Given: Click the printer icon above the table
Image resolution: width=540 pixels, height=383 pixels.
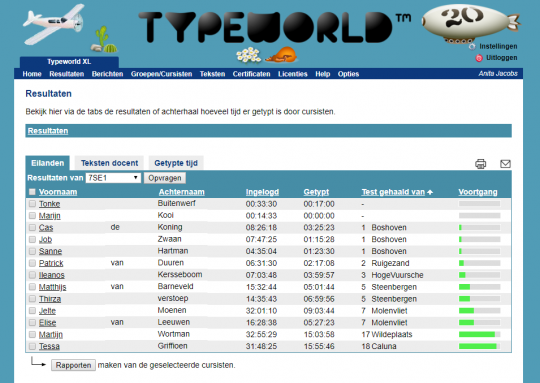Looking at the screenshot, I should pos(480,164).
